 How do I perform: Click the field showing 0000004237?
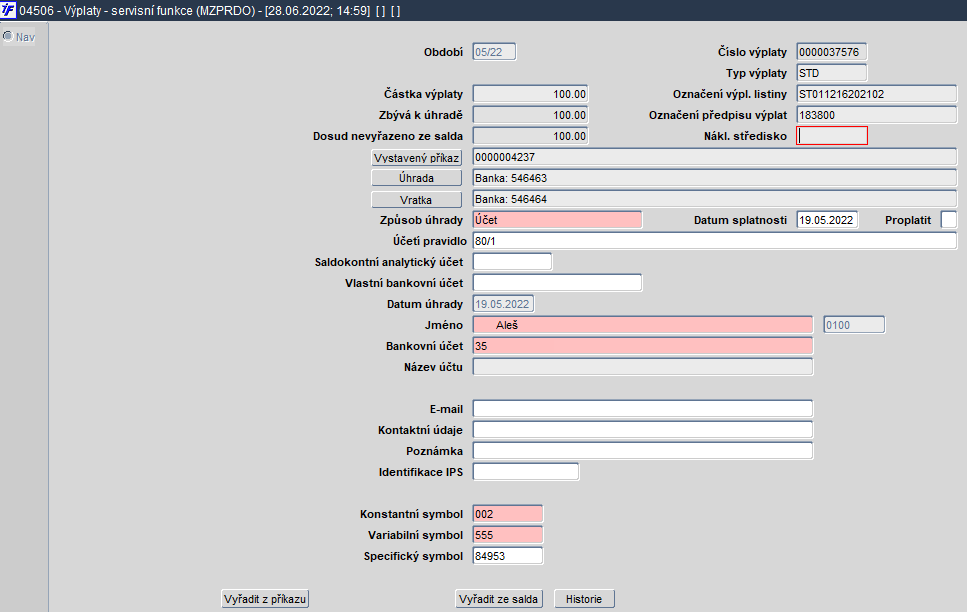(715, 157)
